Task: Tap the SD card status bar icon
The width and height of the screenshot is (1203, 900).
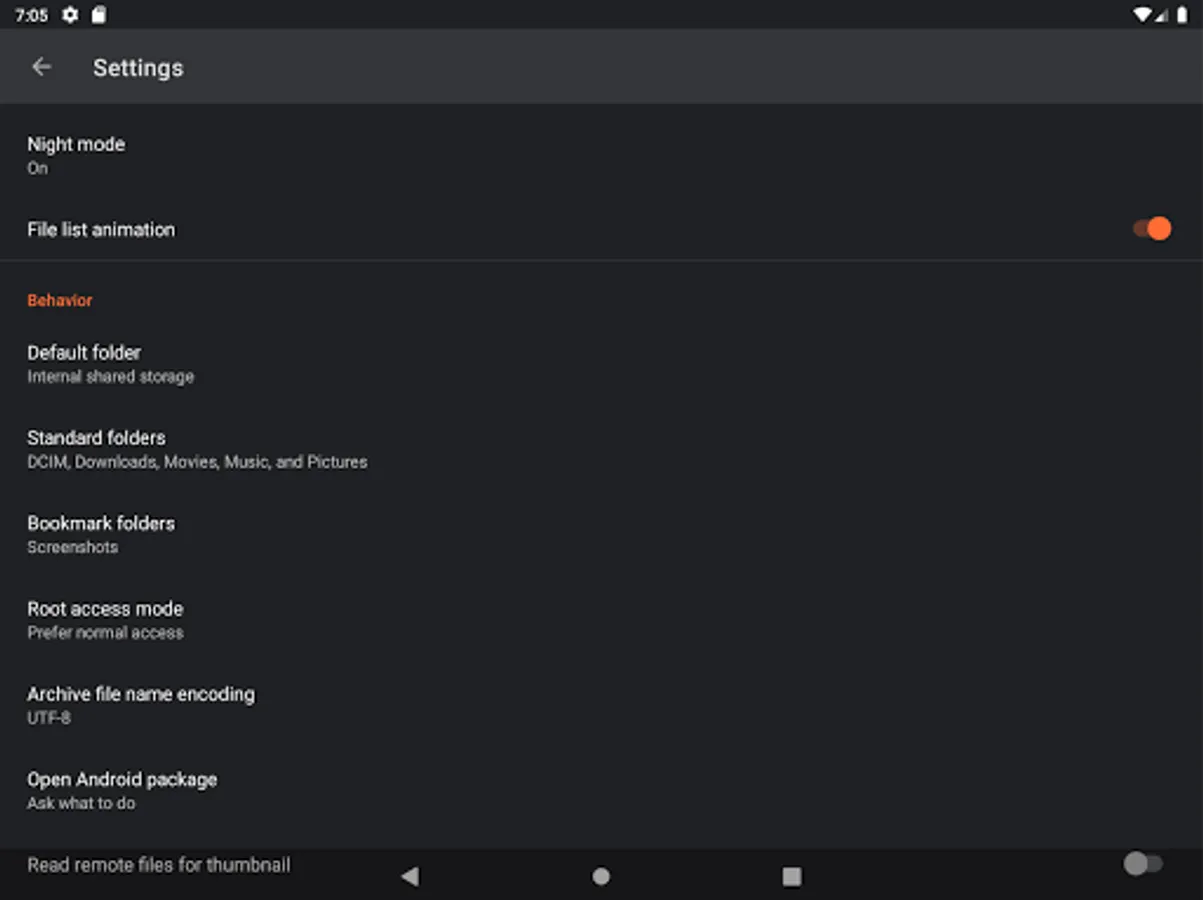Action: click(98, 15)
